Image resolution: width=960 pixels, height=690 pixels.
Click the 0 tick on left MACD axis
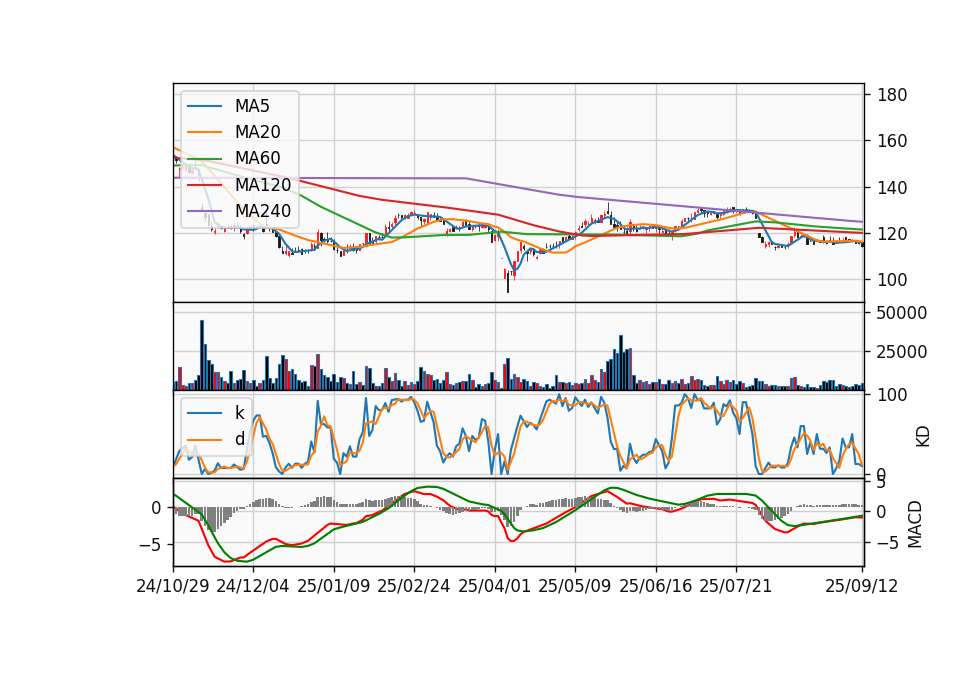pos(156,508)
